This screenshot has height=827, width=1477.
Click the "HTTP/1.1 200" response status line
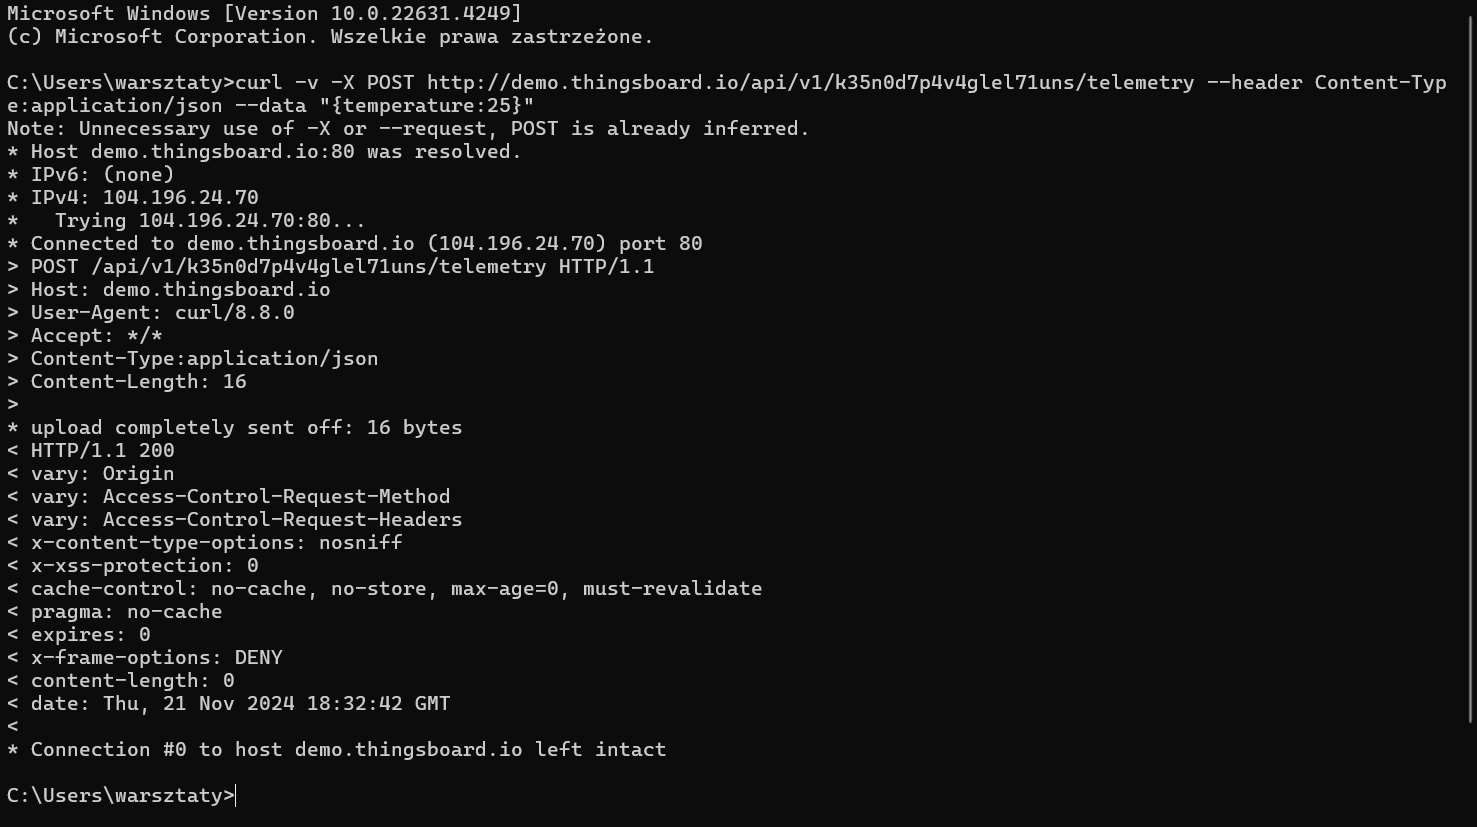click(x=91, y=451)
